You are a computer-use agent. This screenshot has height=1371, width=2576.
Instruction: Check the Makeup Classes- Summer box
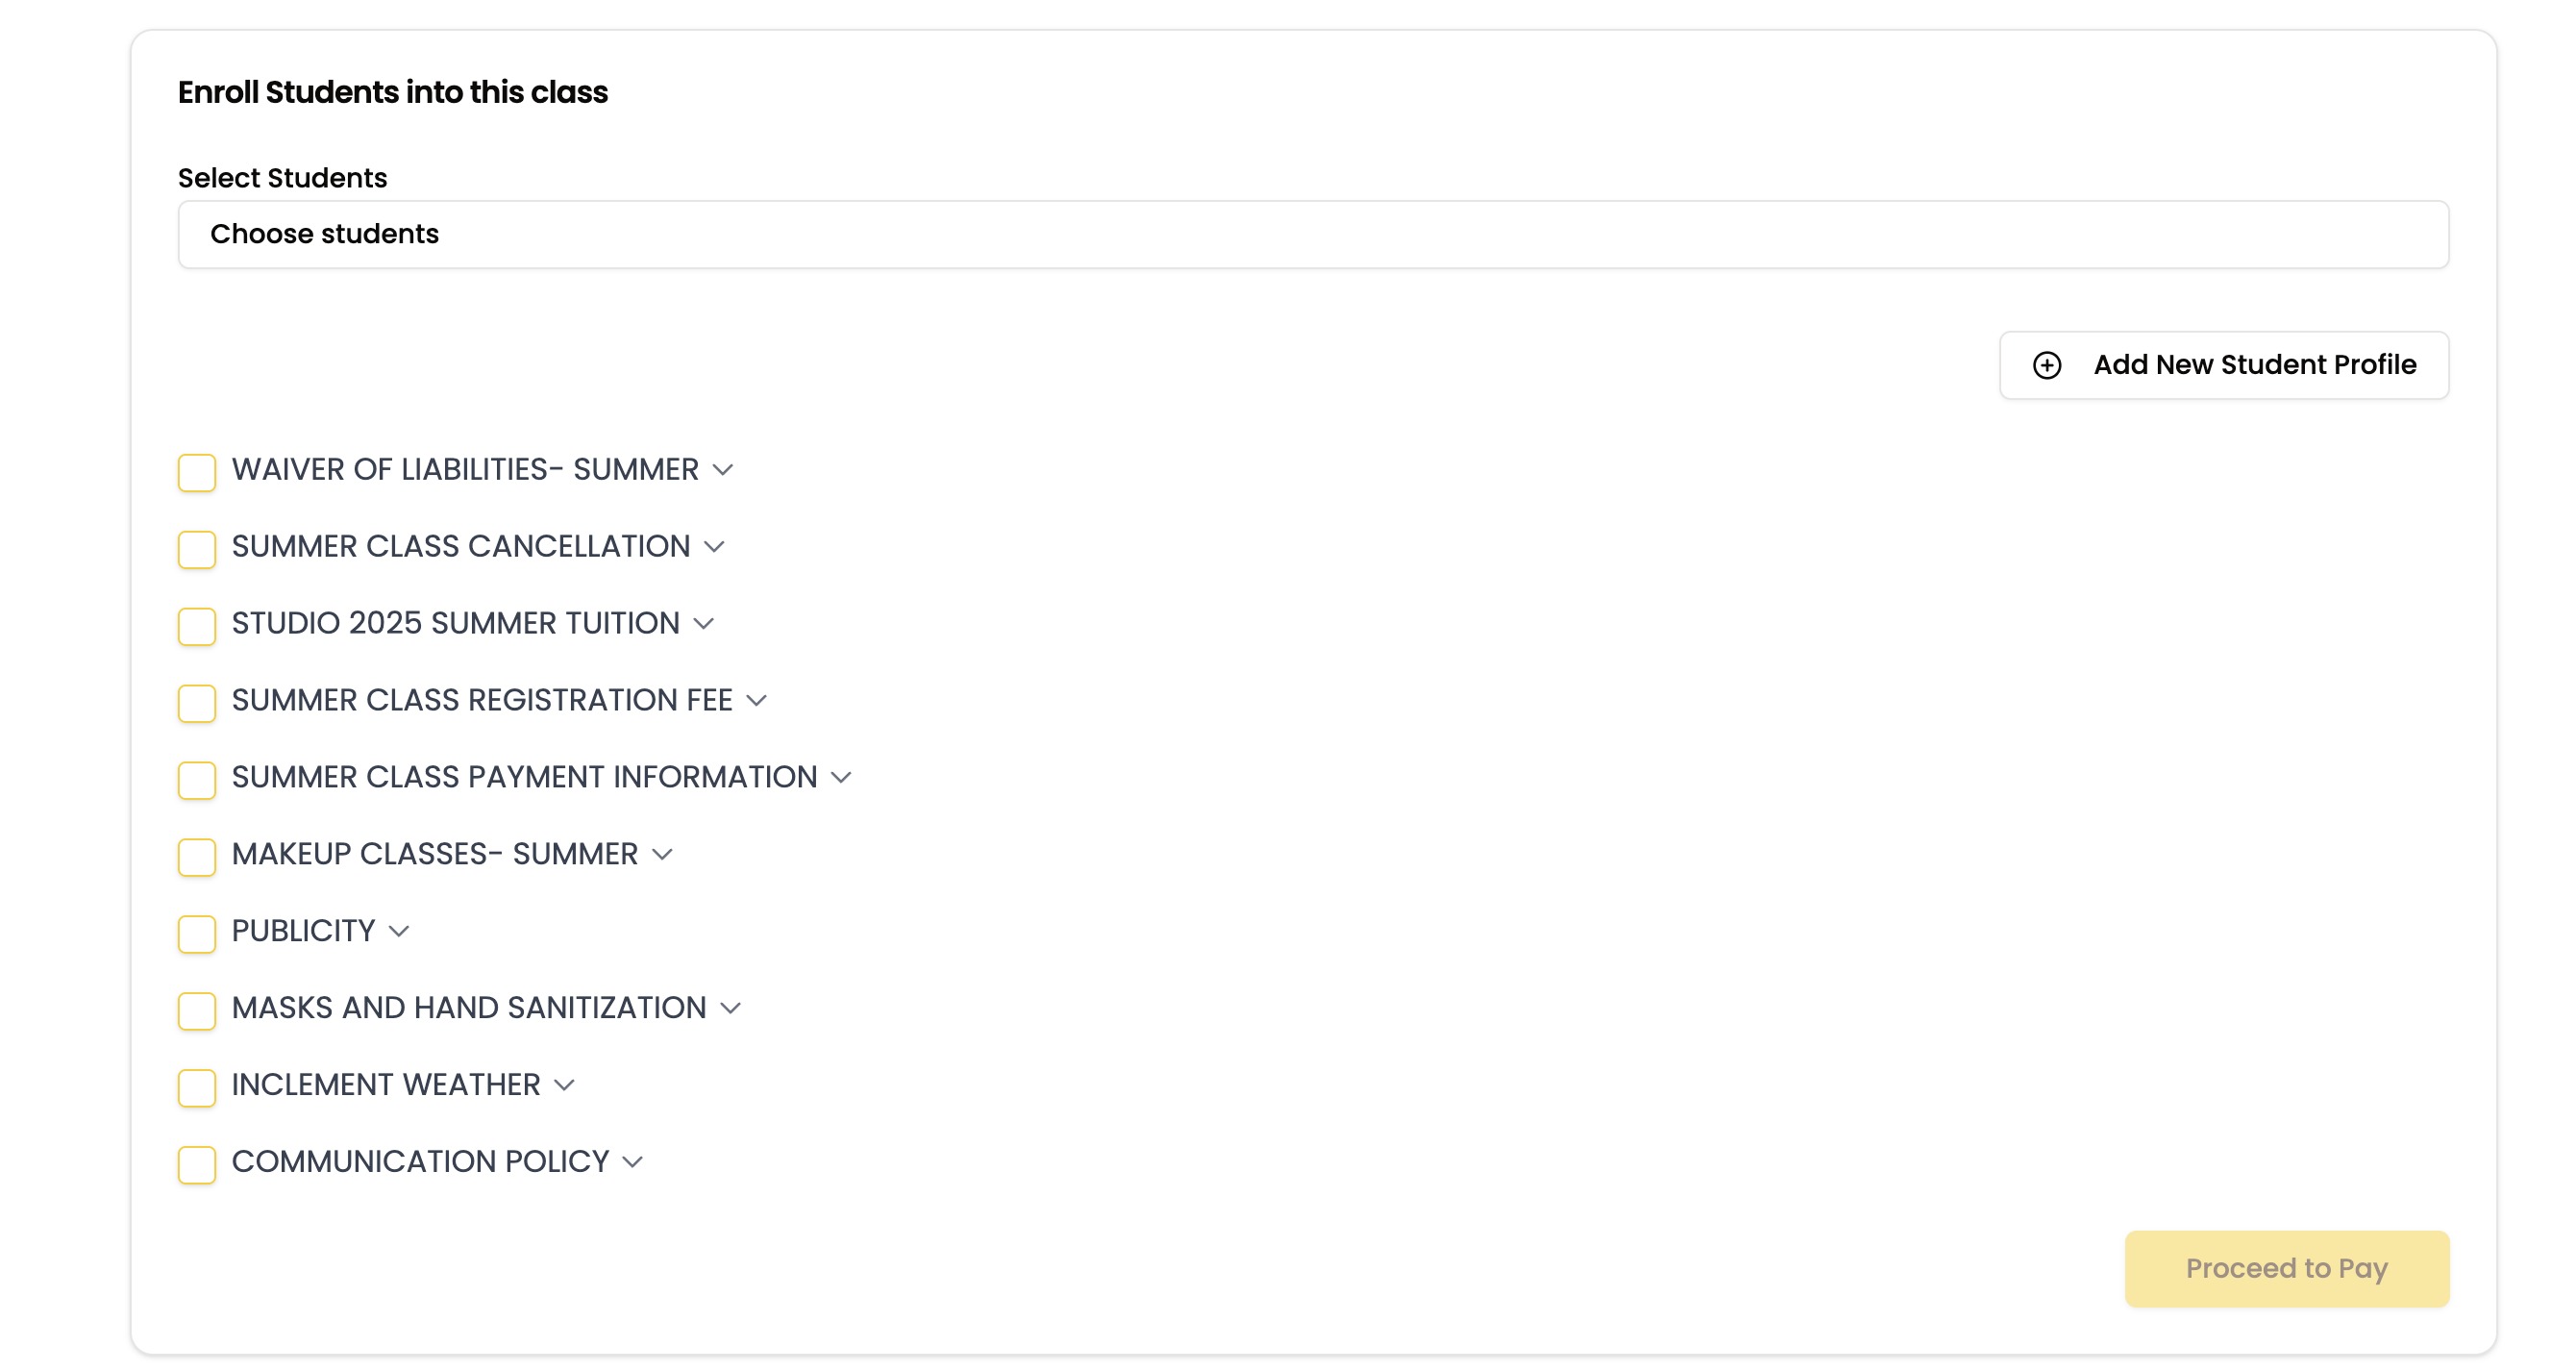tap(197, 857)
